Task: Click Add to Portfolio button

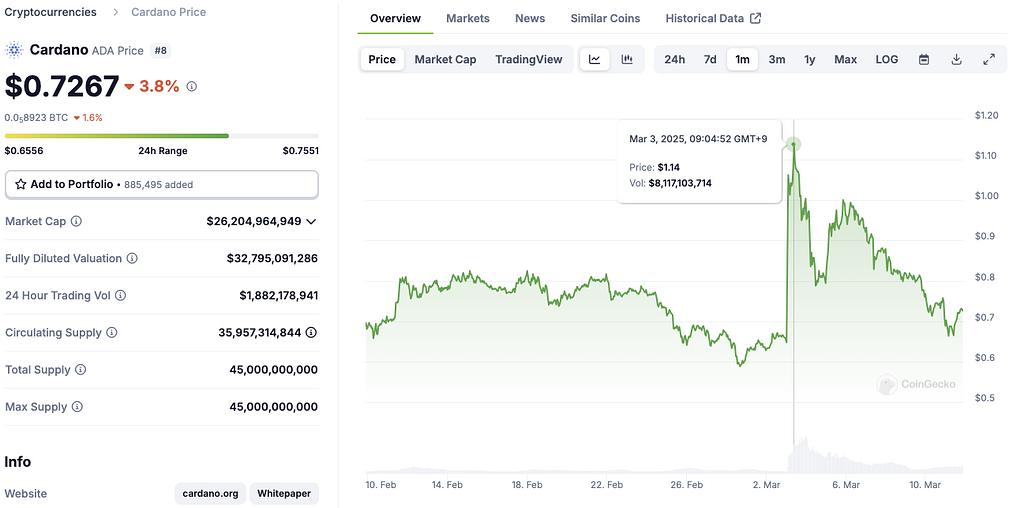Action: 162,184
